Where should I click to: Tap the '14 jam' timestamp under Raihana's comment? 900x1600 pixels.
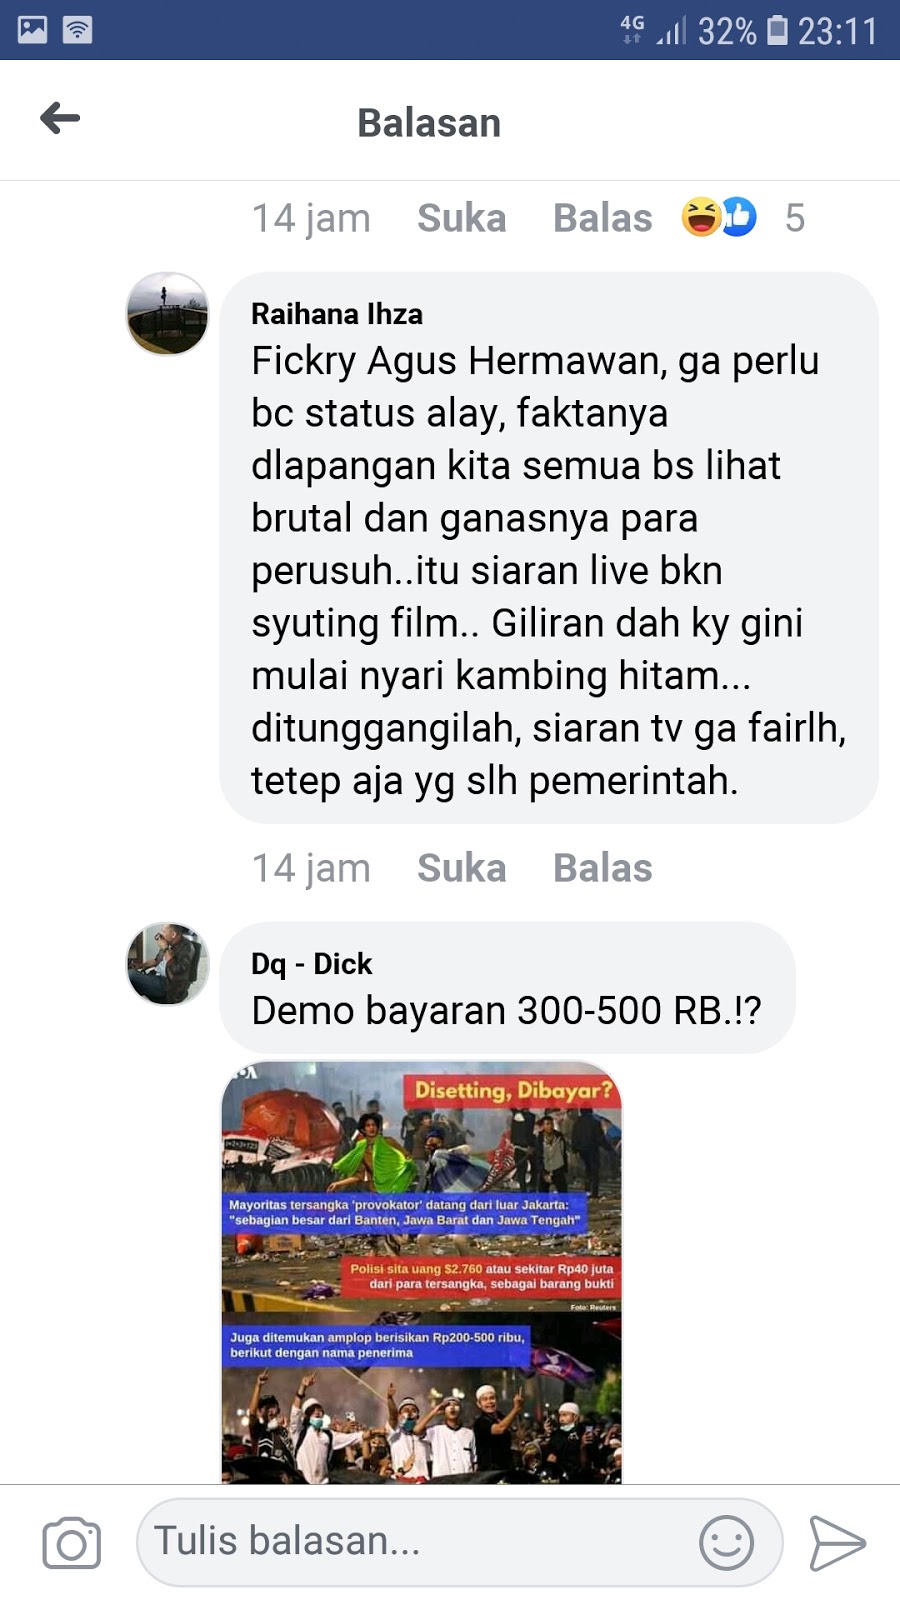[x=311, y=868]
